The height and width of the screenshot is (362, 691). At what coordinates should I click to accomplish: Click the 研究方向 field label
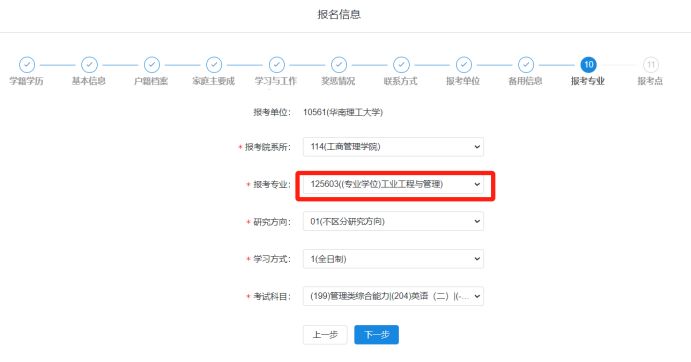(x=272, y=222)
